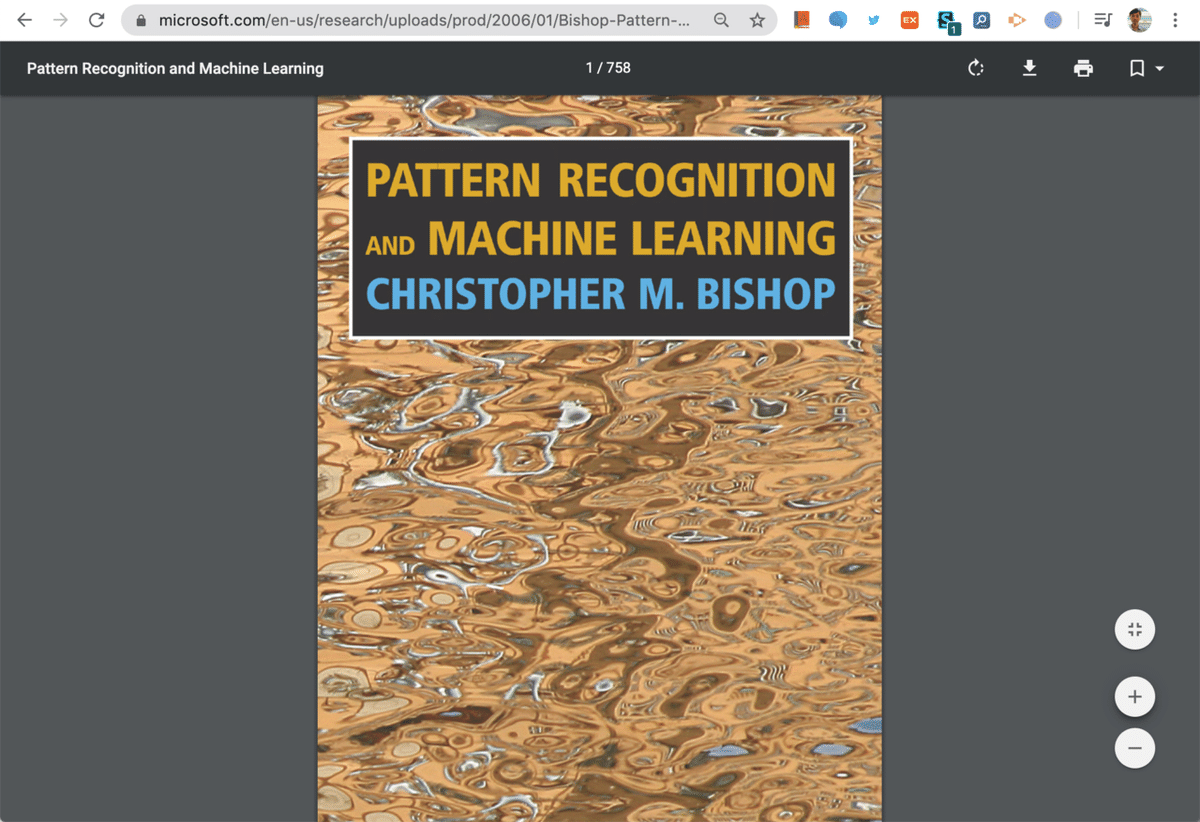This screenshot has width=1200, height=822.
Task: Open the S extension with badge 1
Action: click(947, 21)
